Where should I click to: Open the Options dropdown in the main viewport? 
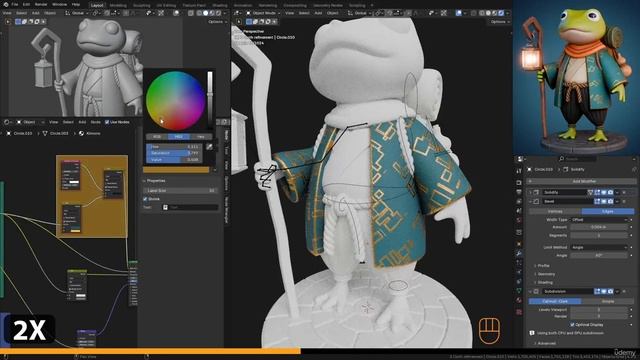click(x=499, y=22)
